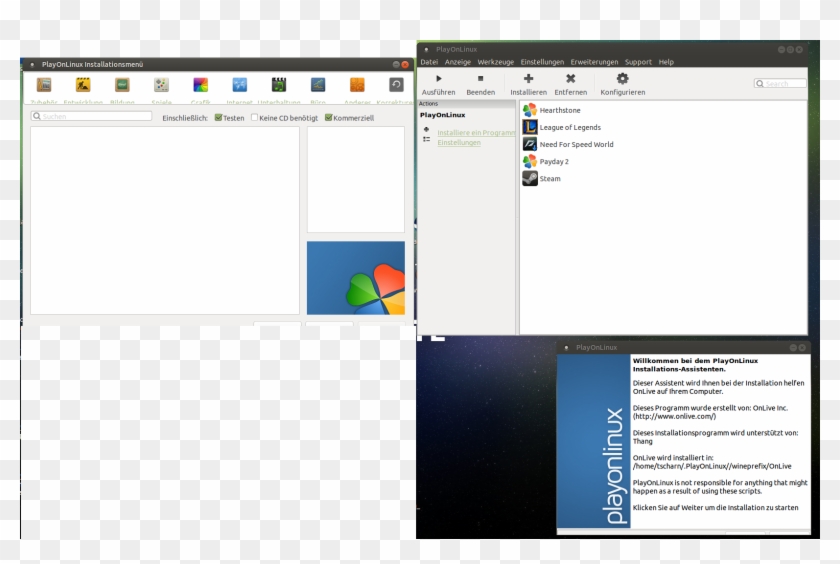Click the Installieren plus icon
The image size is (840, 564).
click(x=528, y=79)
